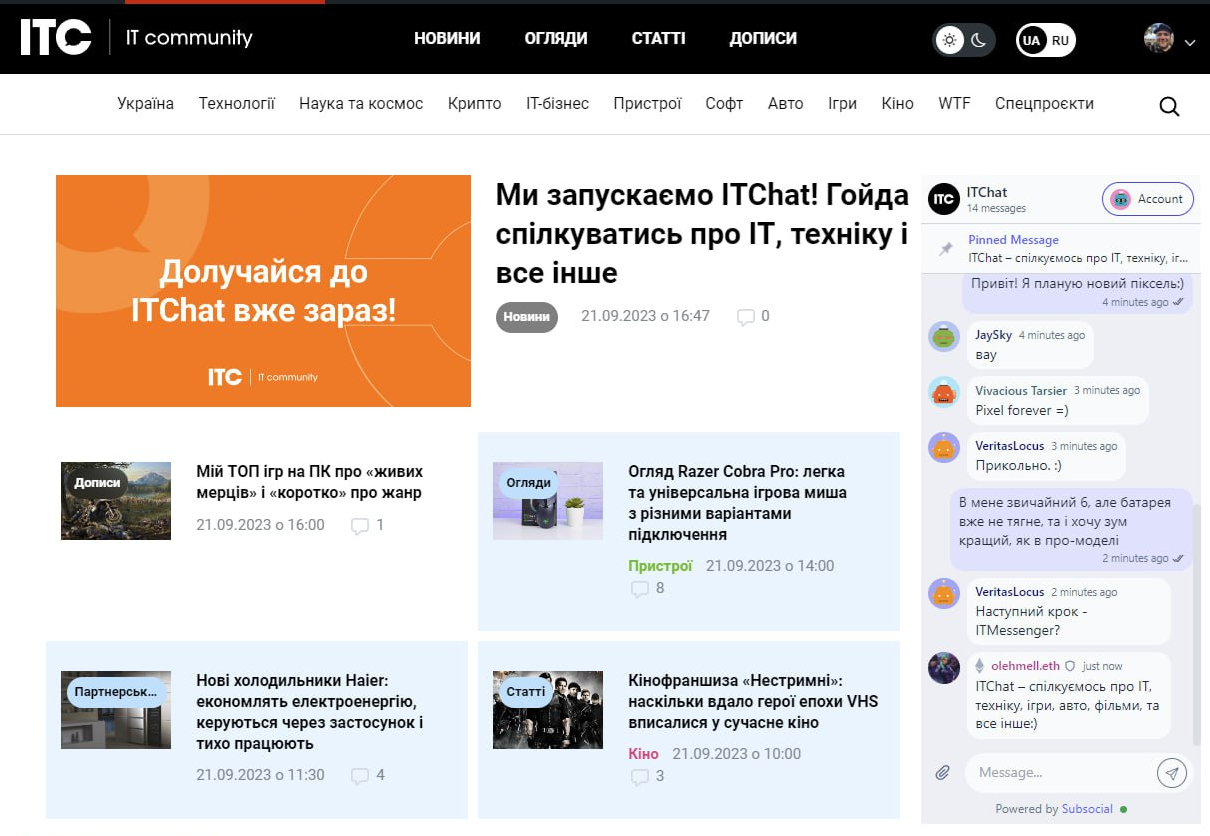The width and height of the screenshot is (1210, 836).
Task: Click the pink Кіно tag on Нестримні article
Action: pos(643,754)
